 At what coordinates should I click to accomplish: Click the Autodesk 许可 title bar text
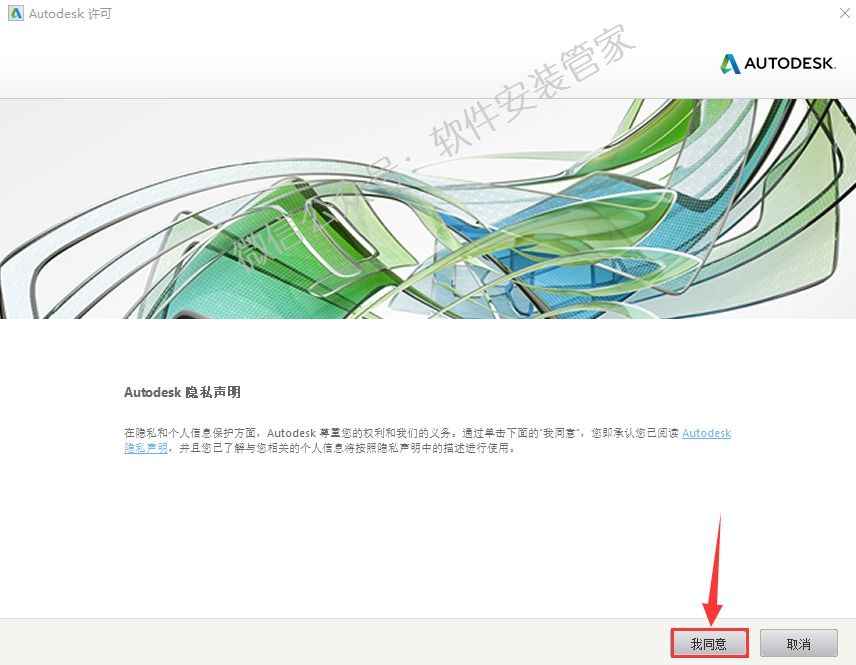point(70,14)
